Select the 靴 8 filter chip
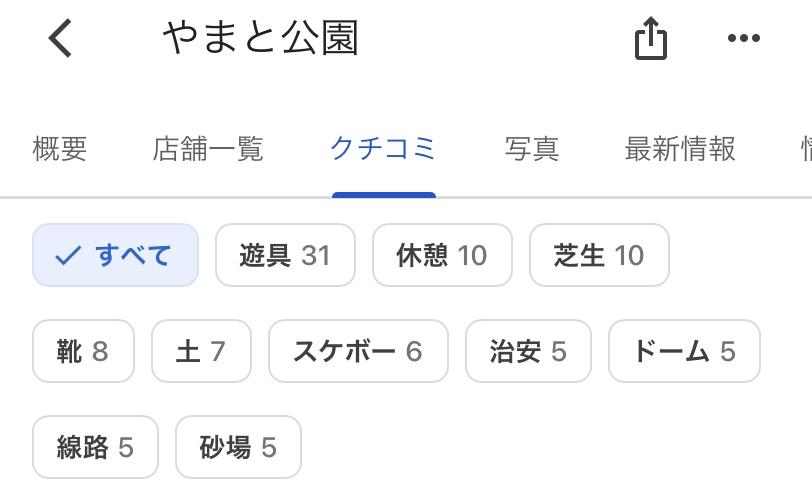This screenshot has height=492, width=812. click(83, 351)
